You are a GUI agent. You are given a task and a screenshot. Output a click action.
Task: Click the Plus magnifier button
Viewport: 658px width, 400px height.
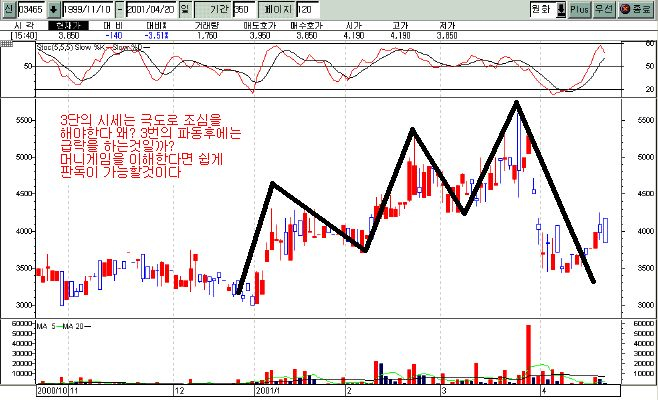[580, 8]
